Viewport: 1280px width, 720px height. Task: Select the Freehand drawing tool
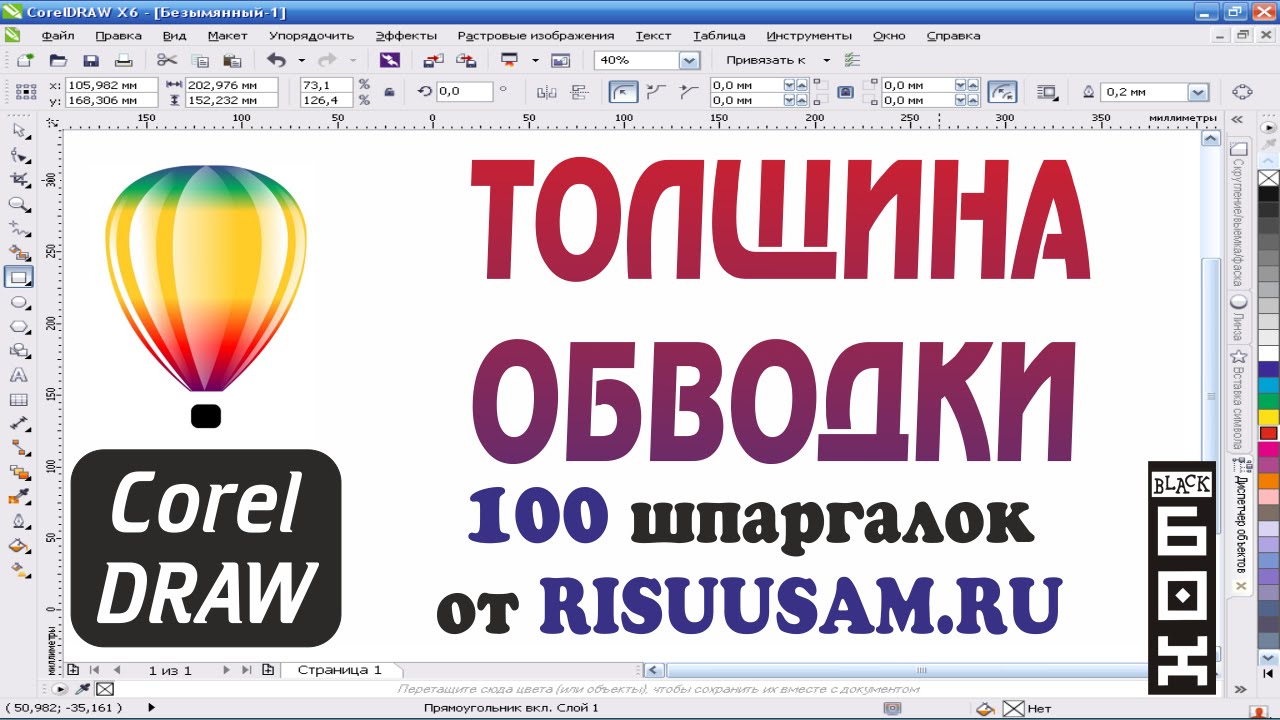pos(19,228)
